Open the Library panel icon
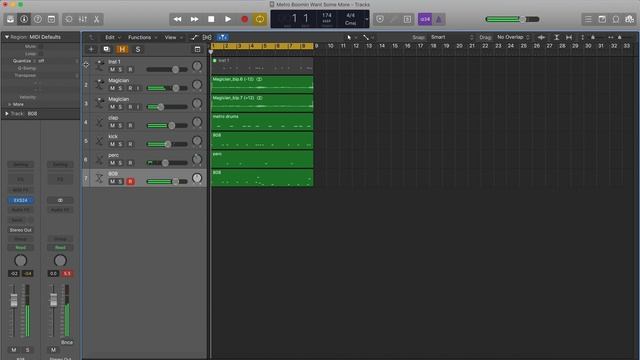Screen dimensions: 640x360 11,19
